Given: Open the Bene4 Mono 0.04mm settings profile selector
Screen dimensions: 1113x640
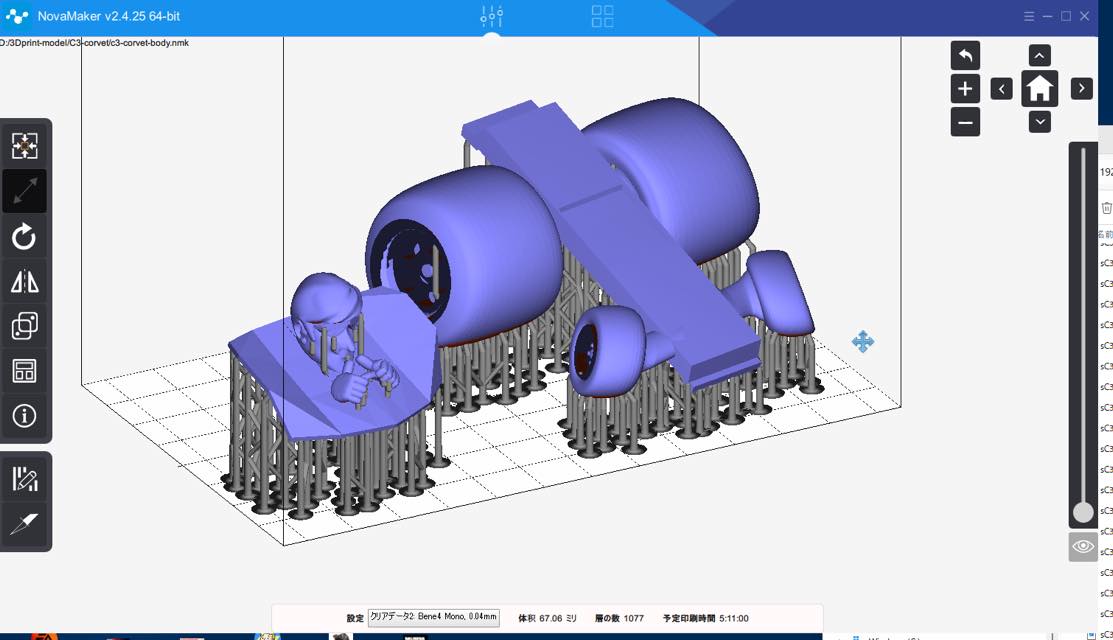Looking at the screenshot, I should tap(433, 618).
